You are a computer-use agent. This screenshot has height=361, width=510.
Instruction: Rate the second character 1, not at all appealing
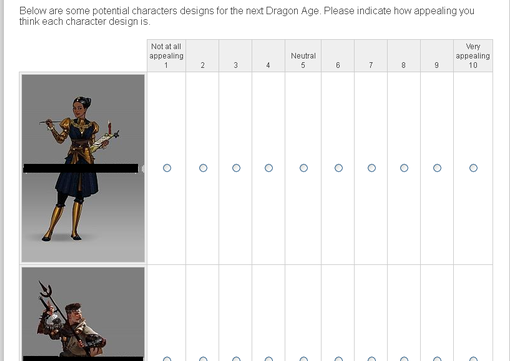167,359
